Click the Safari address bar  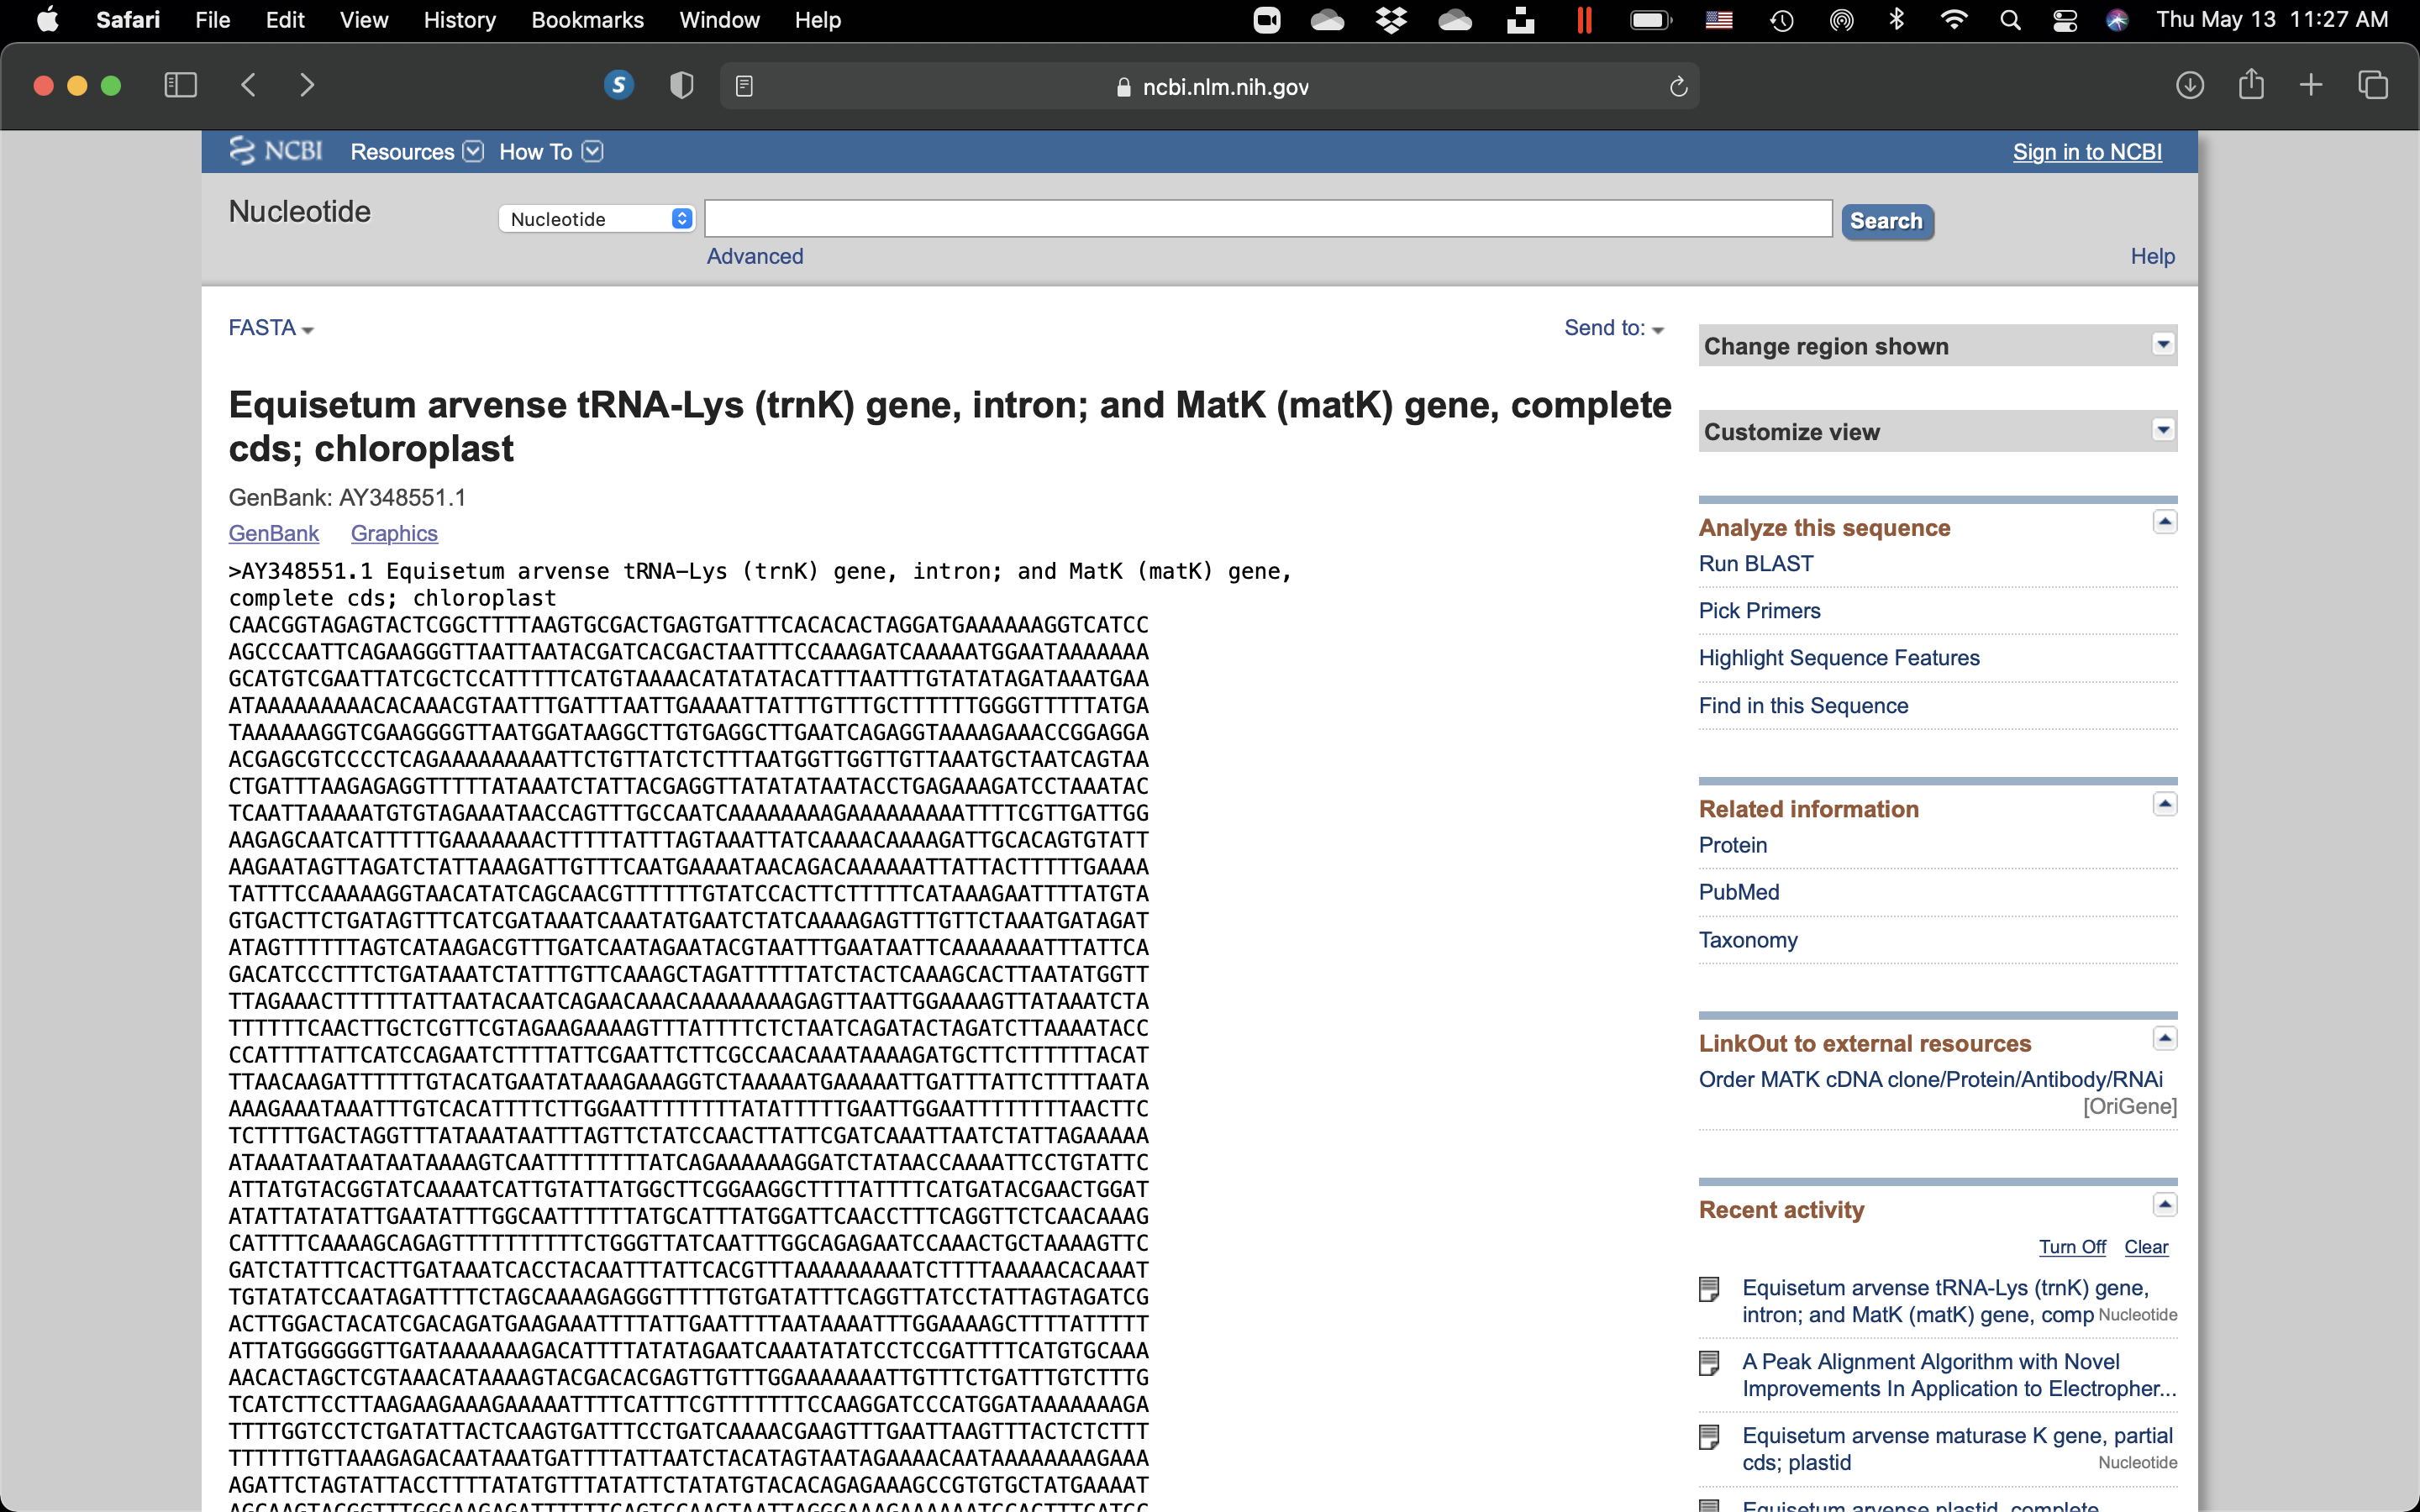1209,87
